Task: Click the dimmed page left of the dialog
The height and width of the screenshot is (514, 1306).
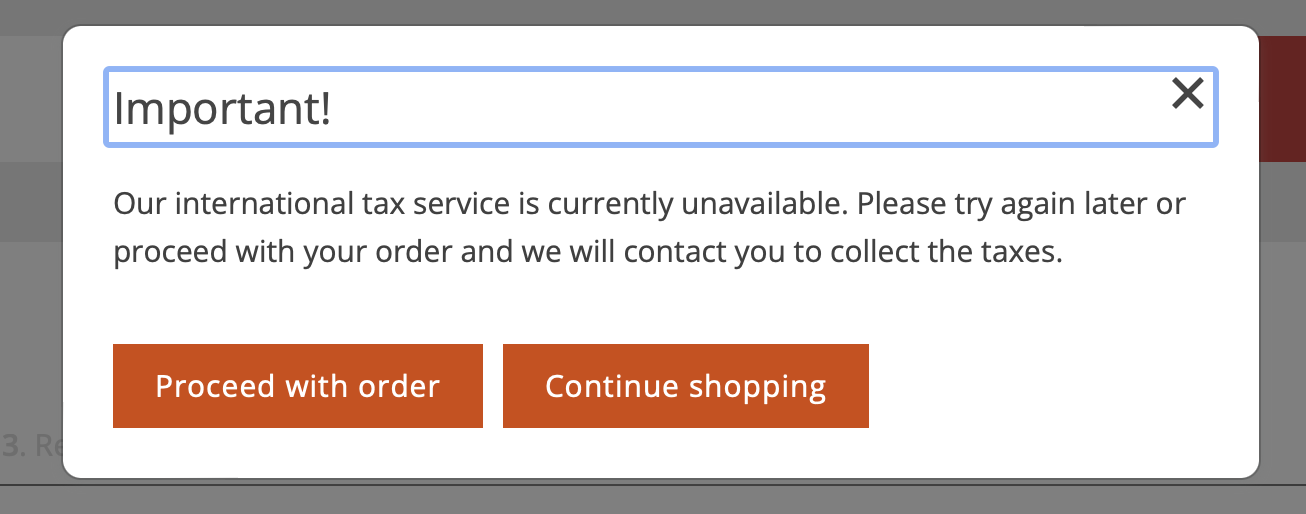Action: click(30, 300)
